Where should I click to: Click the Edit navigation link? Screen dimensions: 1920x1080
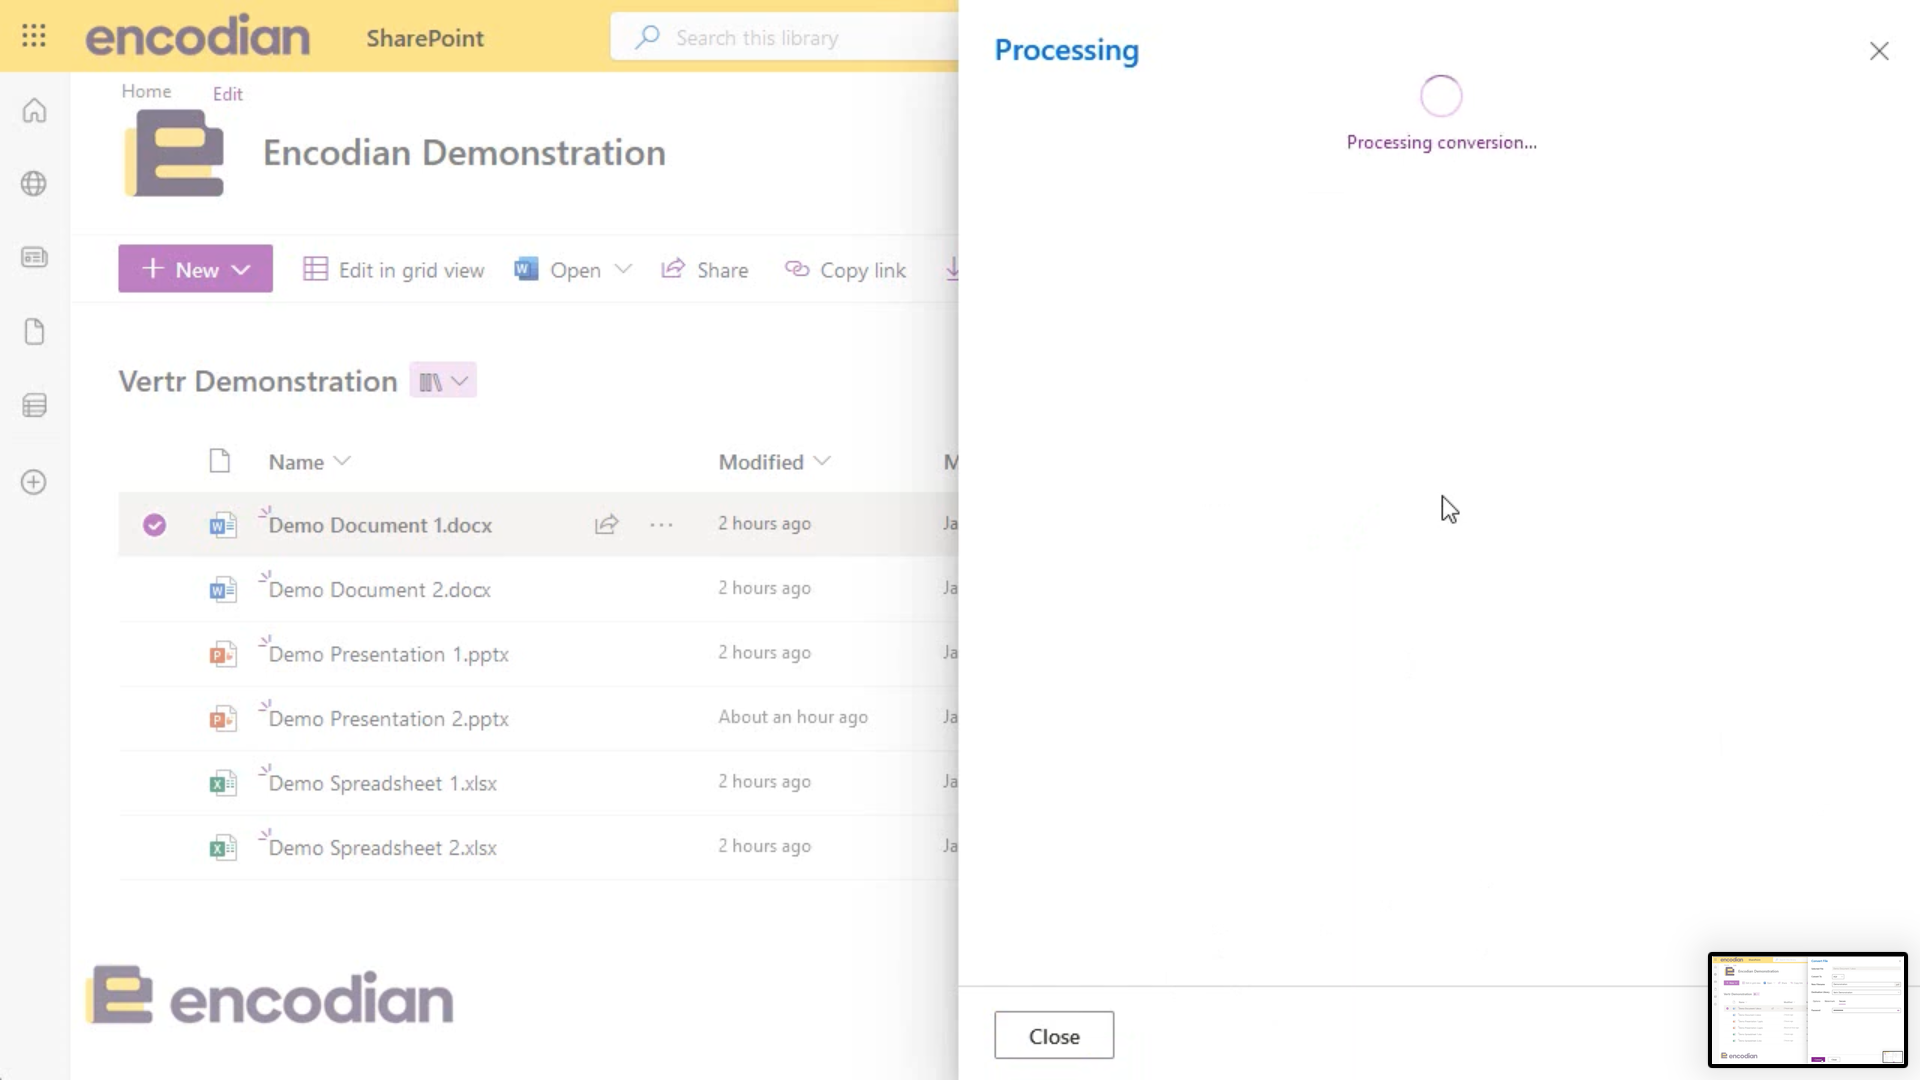click(227, 94)
